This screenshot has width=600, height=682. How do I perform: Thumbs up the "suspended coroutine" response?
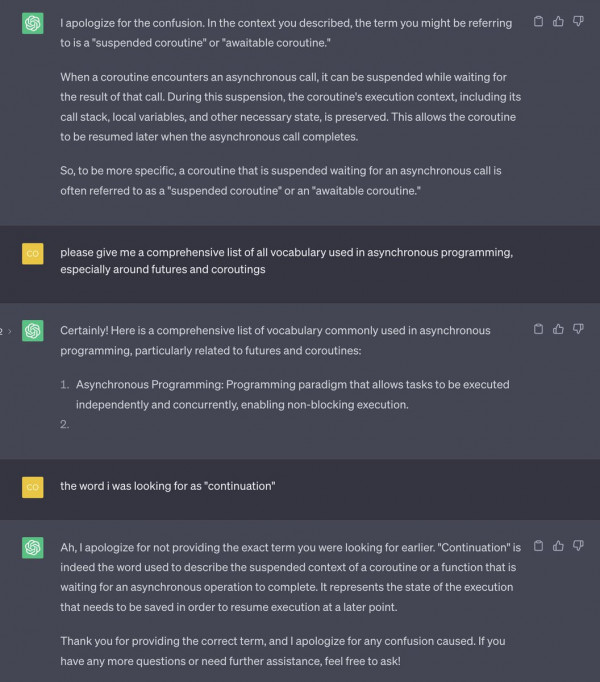pos(558,21)
